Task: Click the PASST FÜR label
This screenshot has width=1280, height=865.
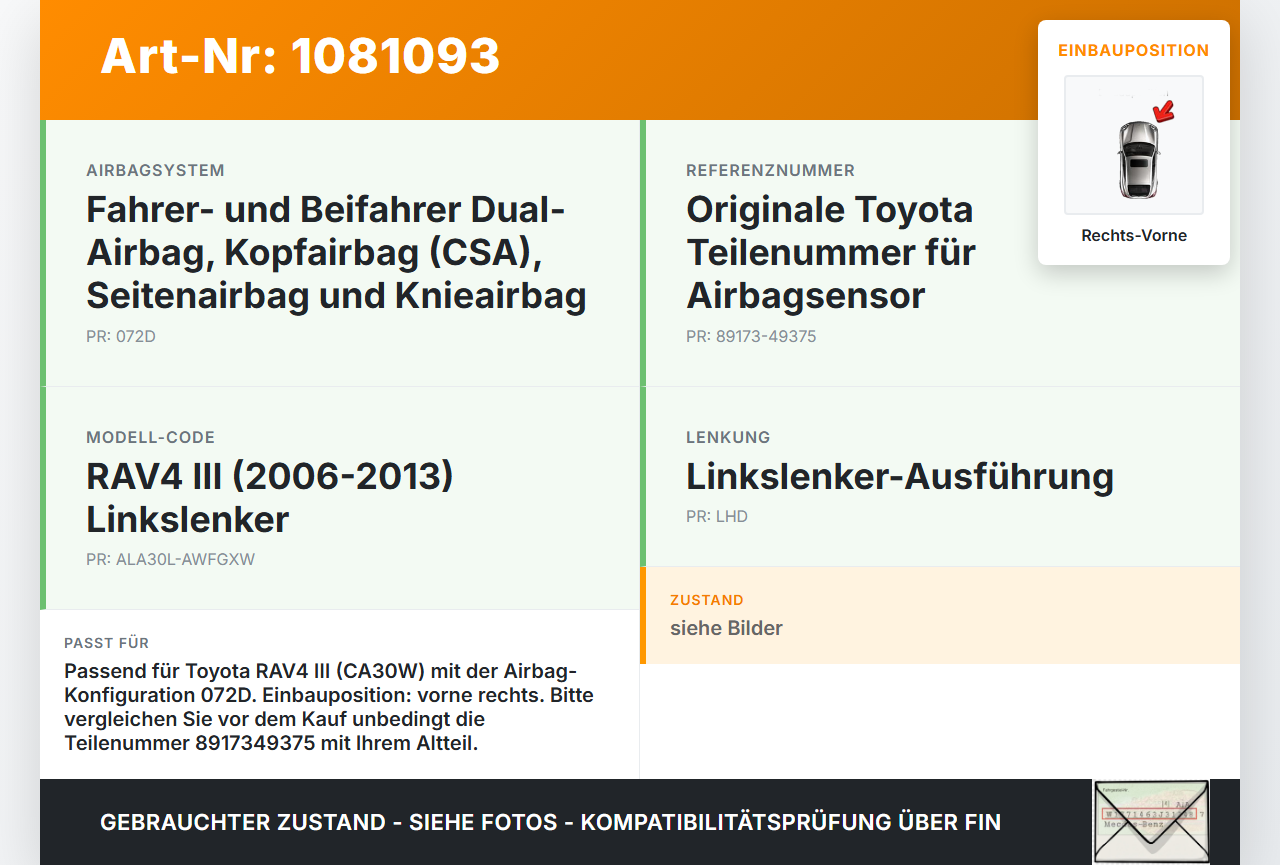Action: click(x=106, y=643)
